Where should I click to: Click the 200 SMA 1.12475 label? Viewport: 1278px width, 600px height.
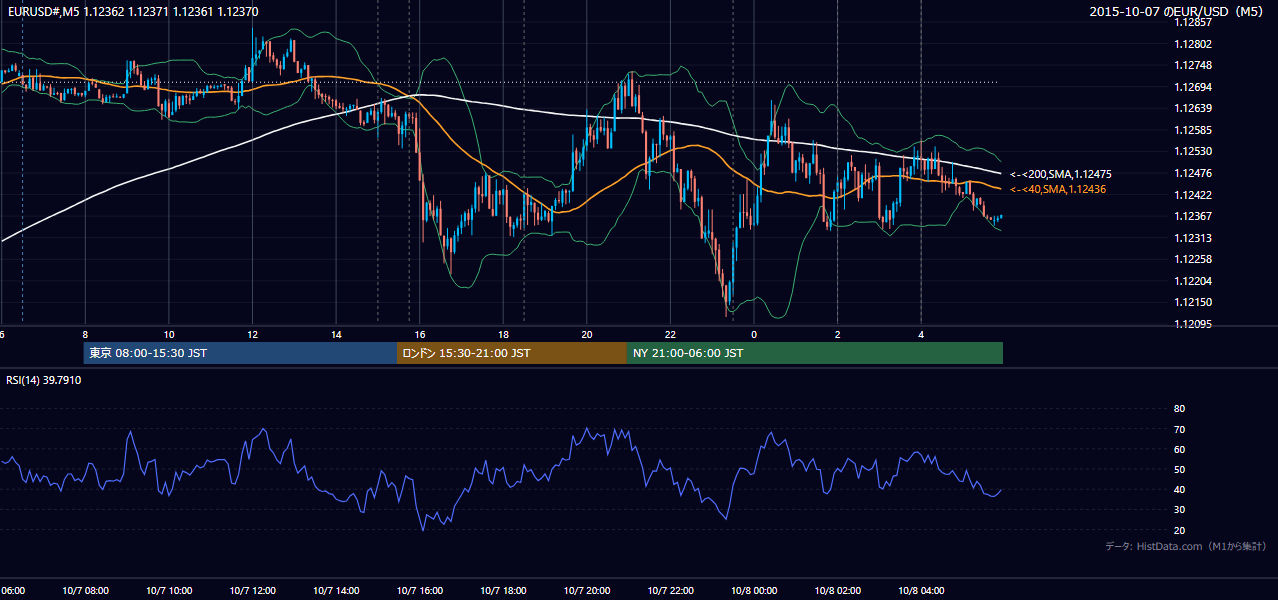(1061, 174)
